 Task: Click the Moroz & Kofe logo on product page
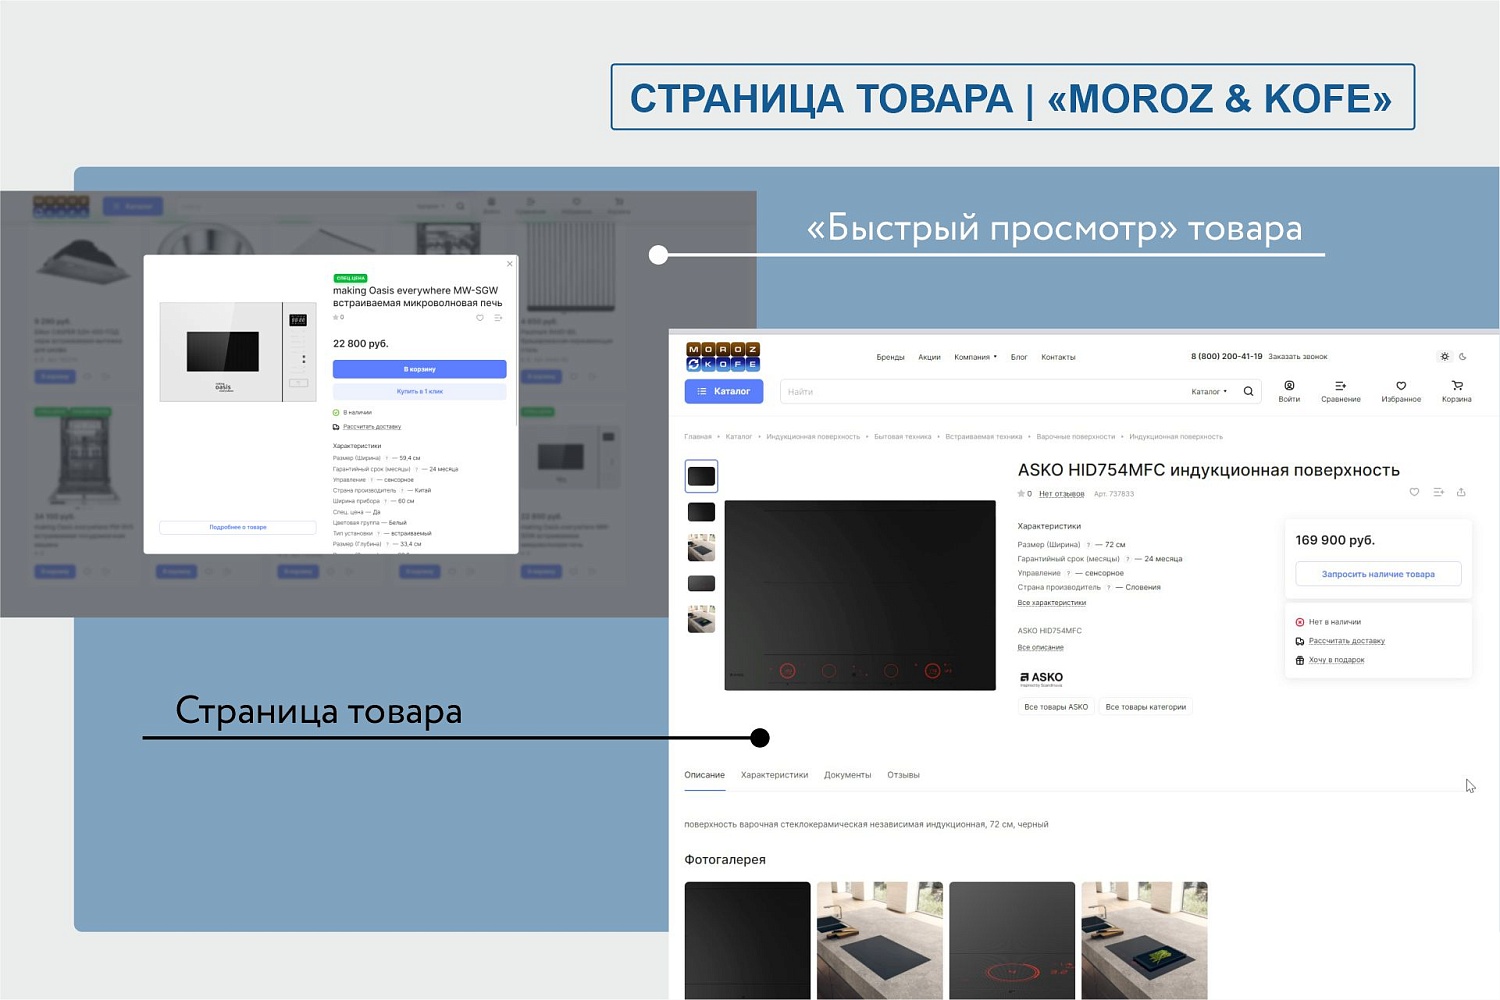coord(723,357)
